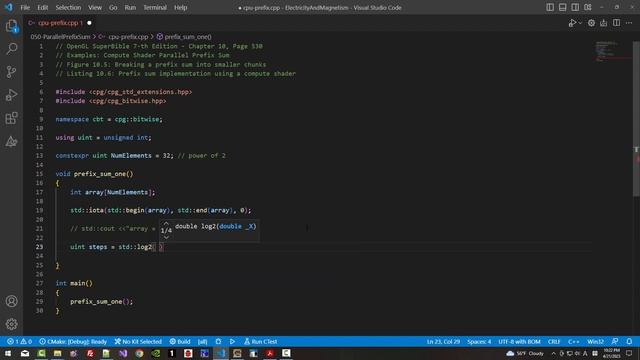640x360 pixels.
Task: Open the NVIDIA app in taskbar
Action: [156, 353]
